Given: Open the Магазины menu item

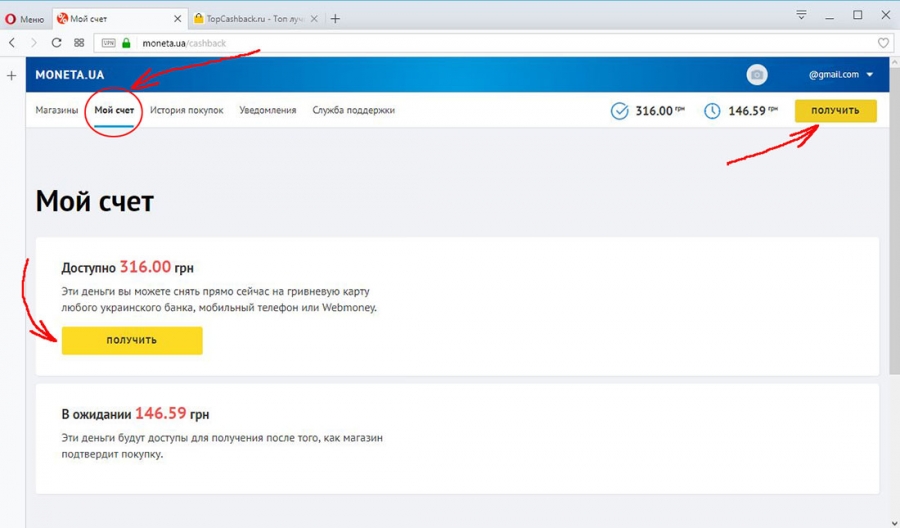Looking at the screenshot, I should click(x=57, y=110).
